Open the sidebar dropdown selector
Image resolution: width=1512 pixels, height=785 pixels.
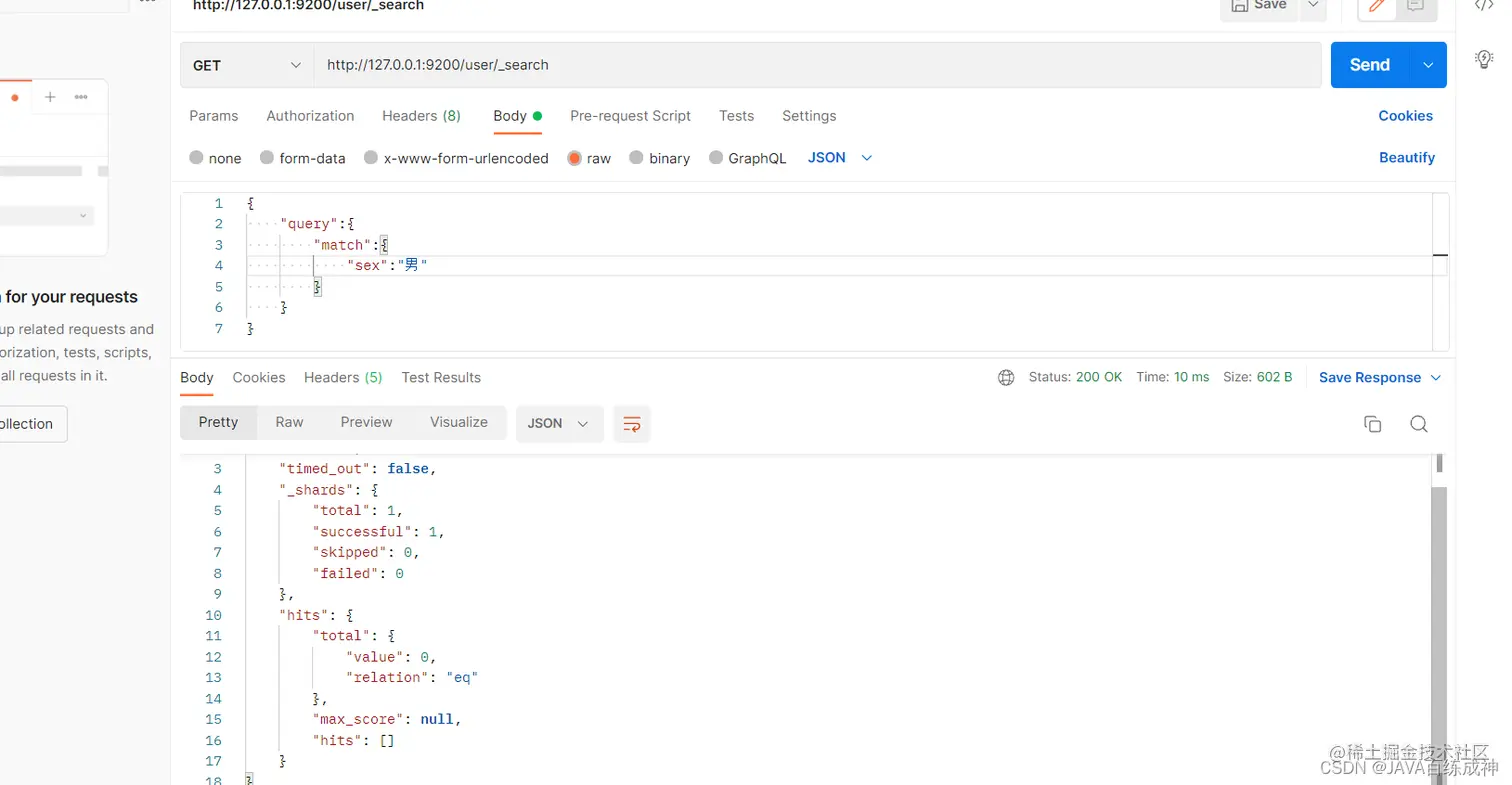pyautogui.click(x=46, y=215)
